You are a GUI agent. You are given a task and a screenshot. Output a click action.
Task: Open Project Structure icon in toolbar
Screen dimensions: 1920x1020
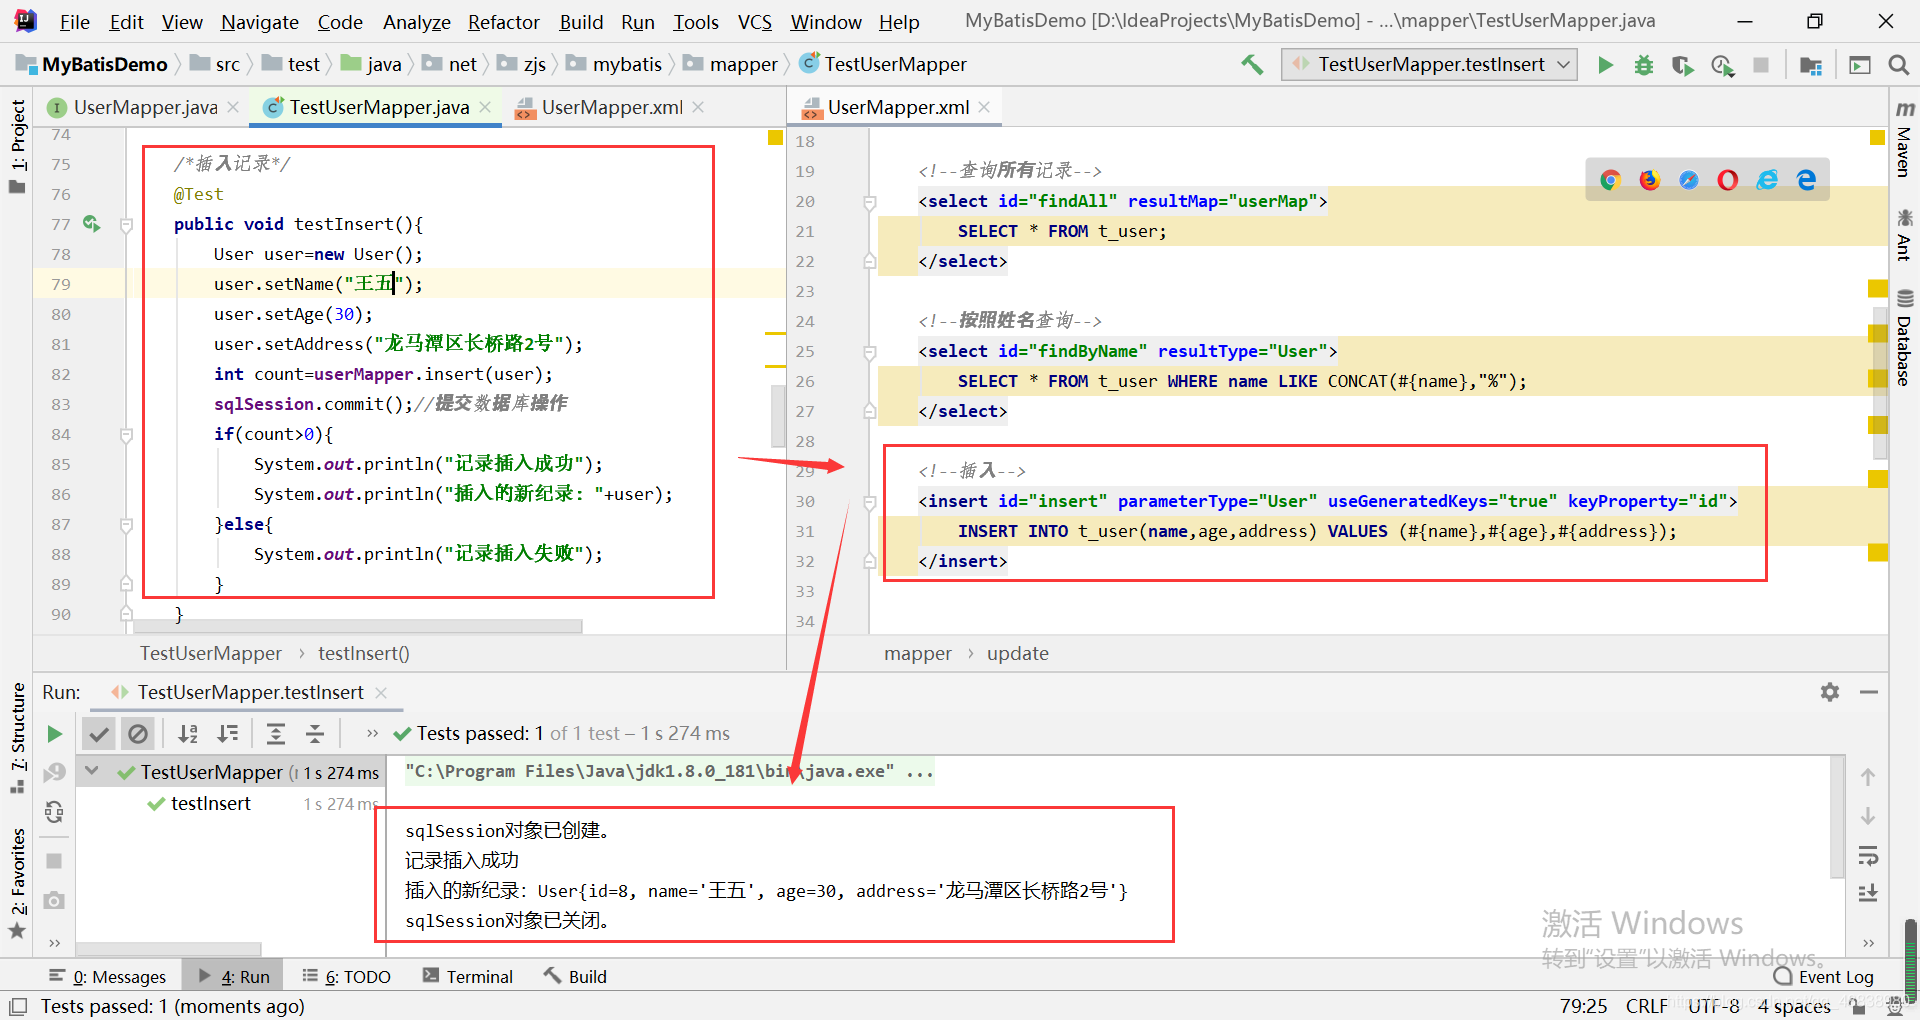pyautogui.click(x=1811, y=65)
